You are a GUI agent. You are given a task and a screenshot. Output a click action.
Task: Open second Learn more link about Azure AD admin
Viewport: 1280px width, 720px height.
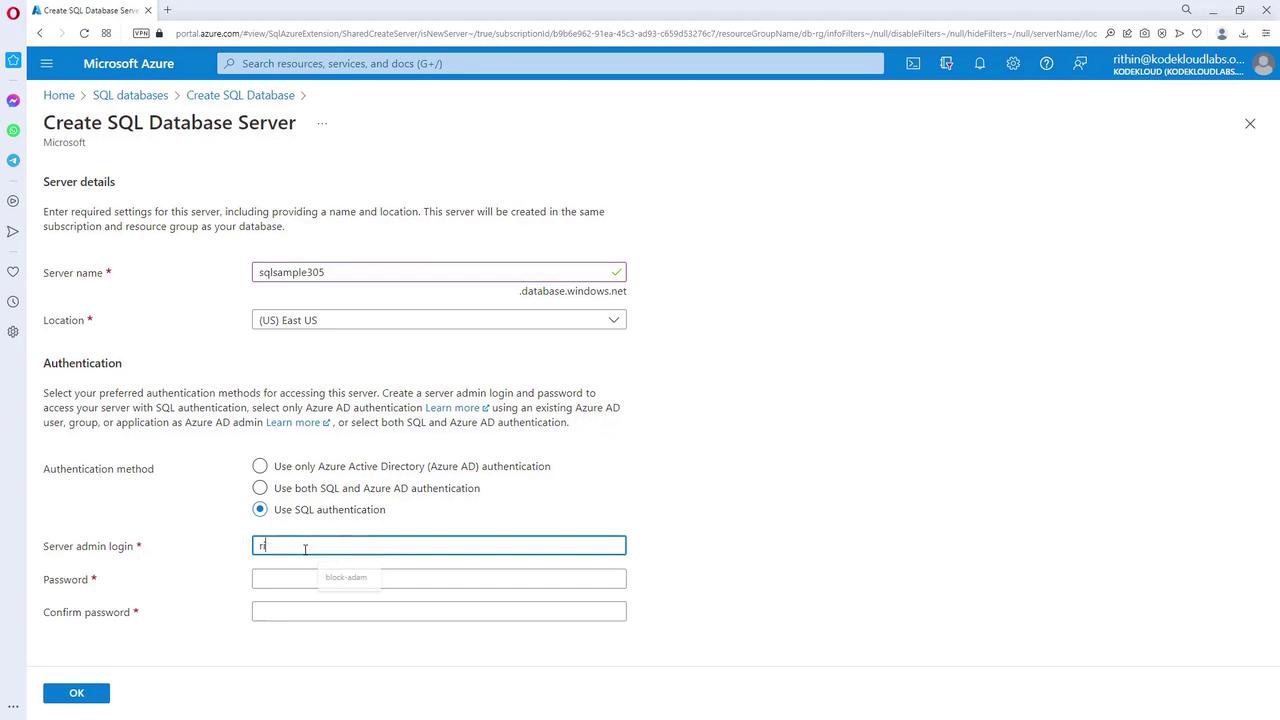click(x=297, y=422)
